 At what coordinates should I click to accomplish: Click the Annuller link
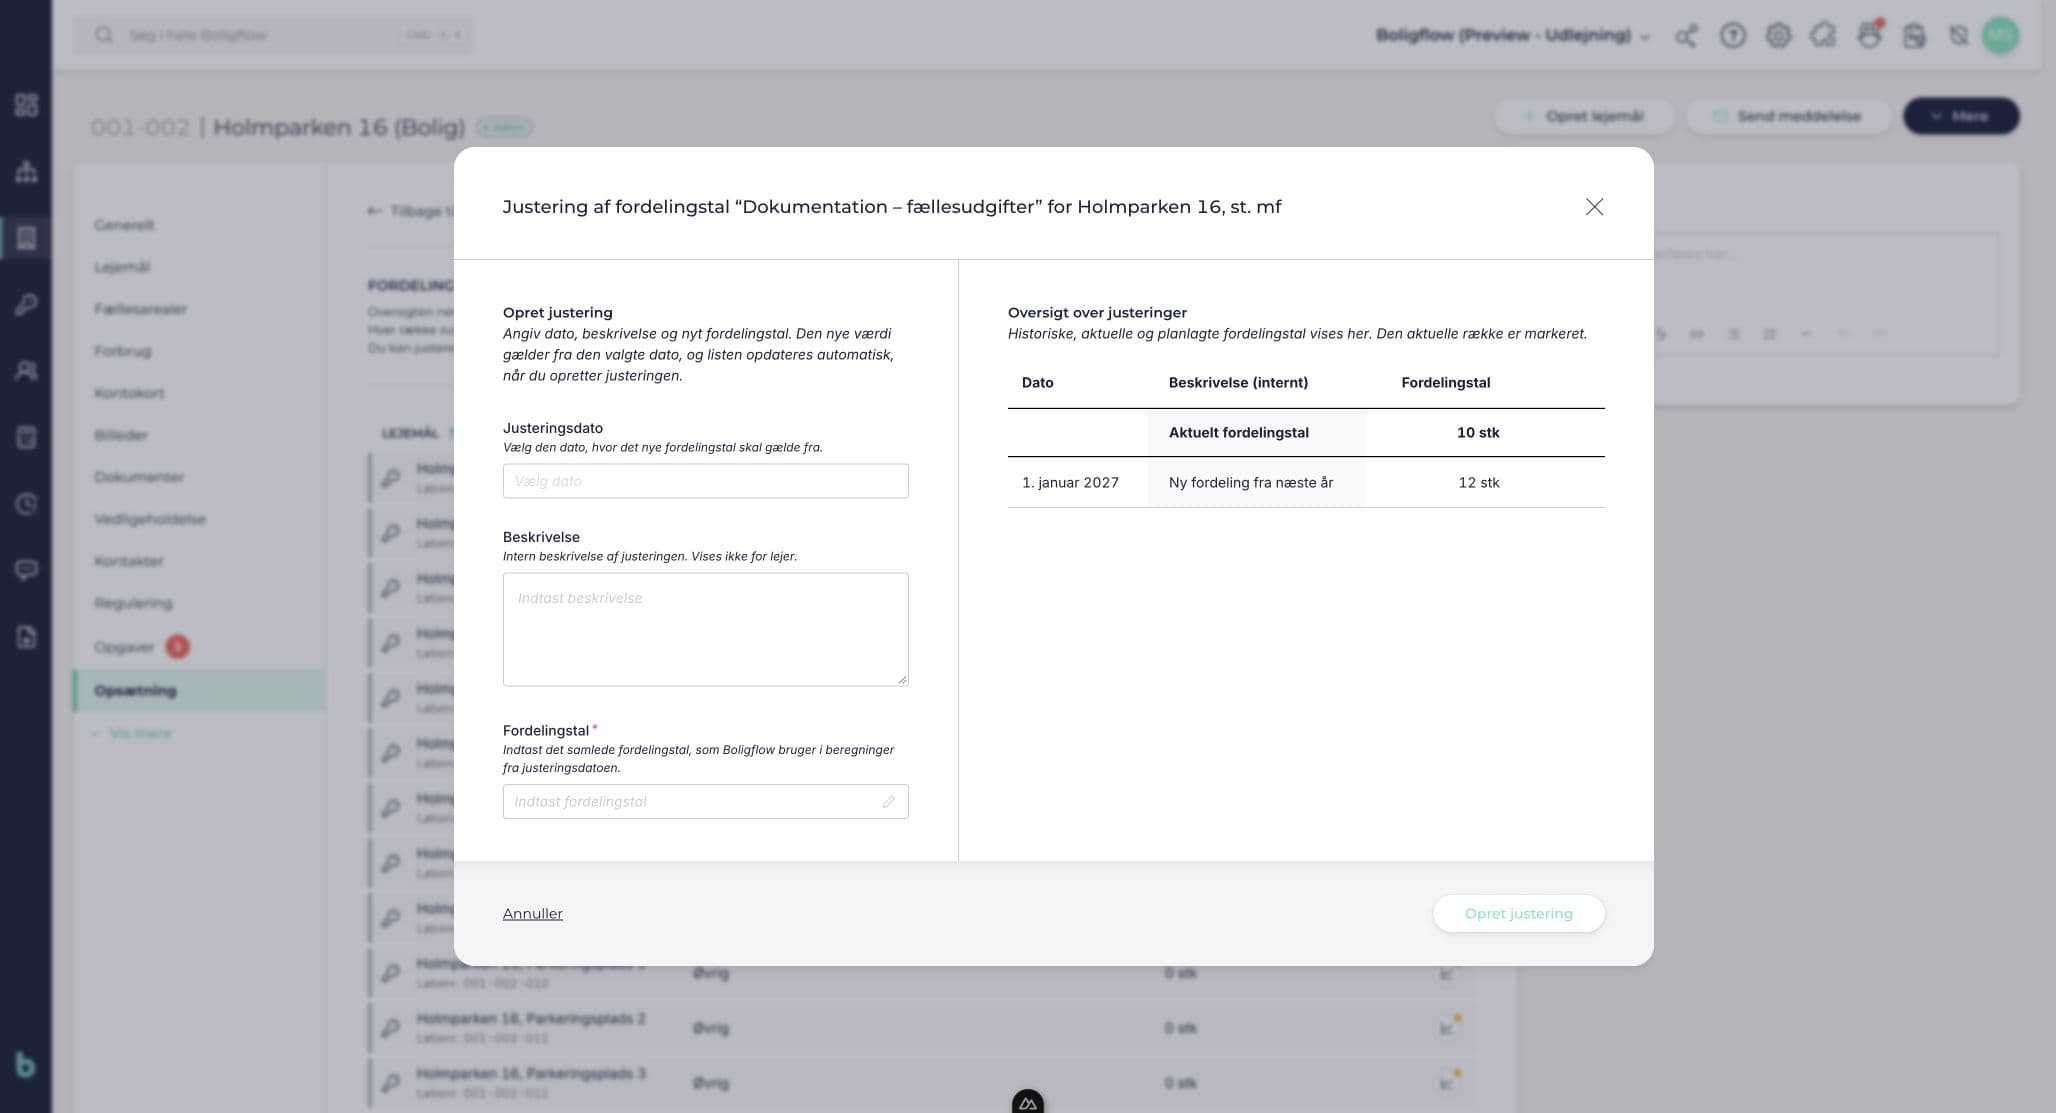click(532, 913)
